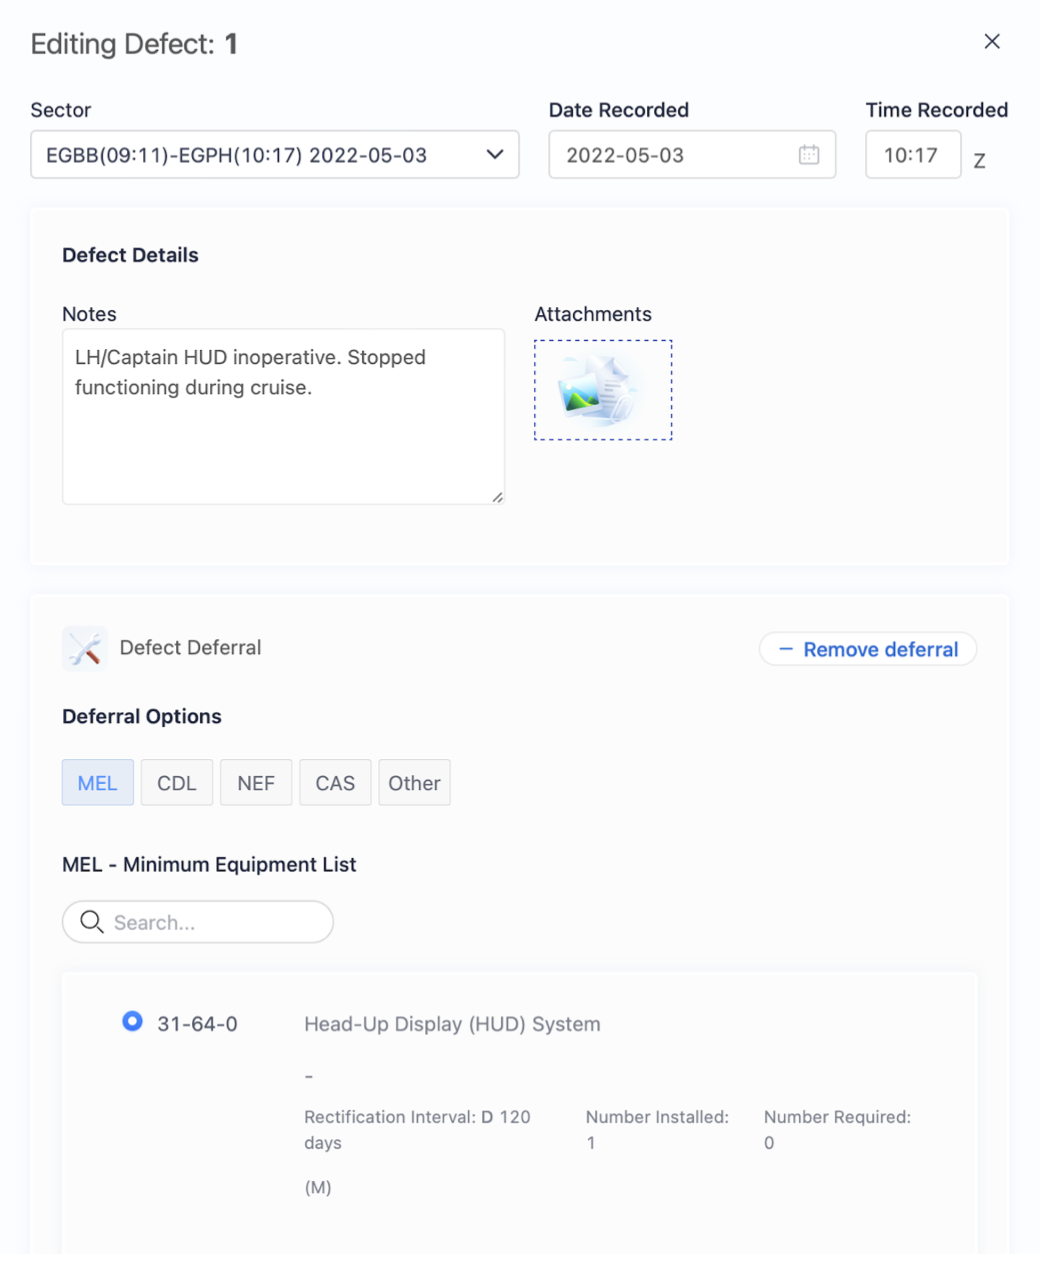Click the magnifier icon in the search box
This screenshot has width=1040, height=1274.
[x=92, y=922]
